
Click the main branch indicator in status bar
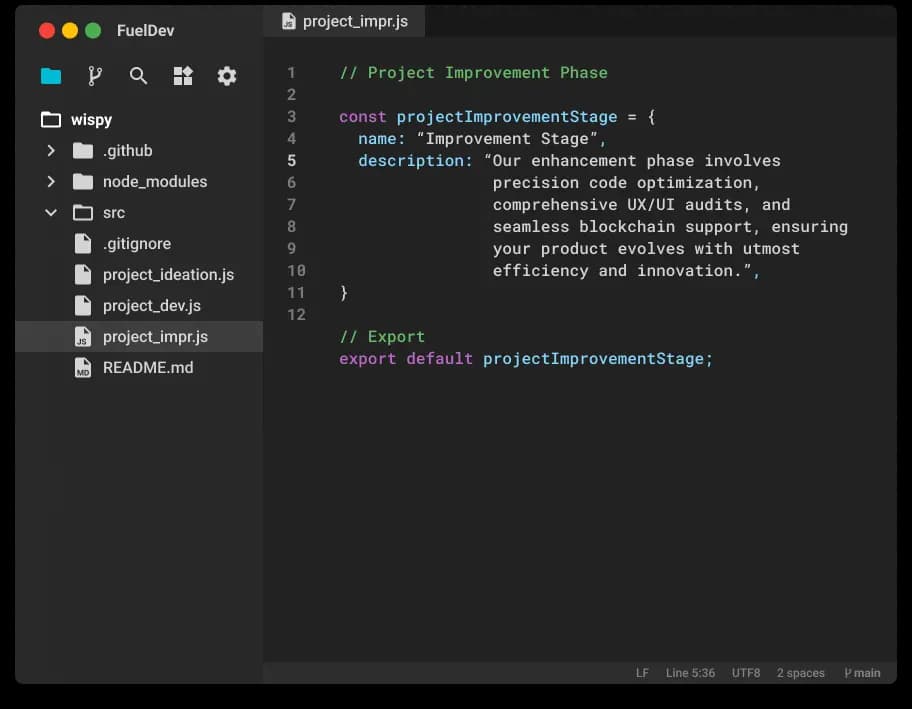[862, 673]
